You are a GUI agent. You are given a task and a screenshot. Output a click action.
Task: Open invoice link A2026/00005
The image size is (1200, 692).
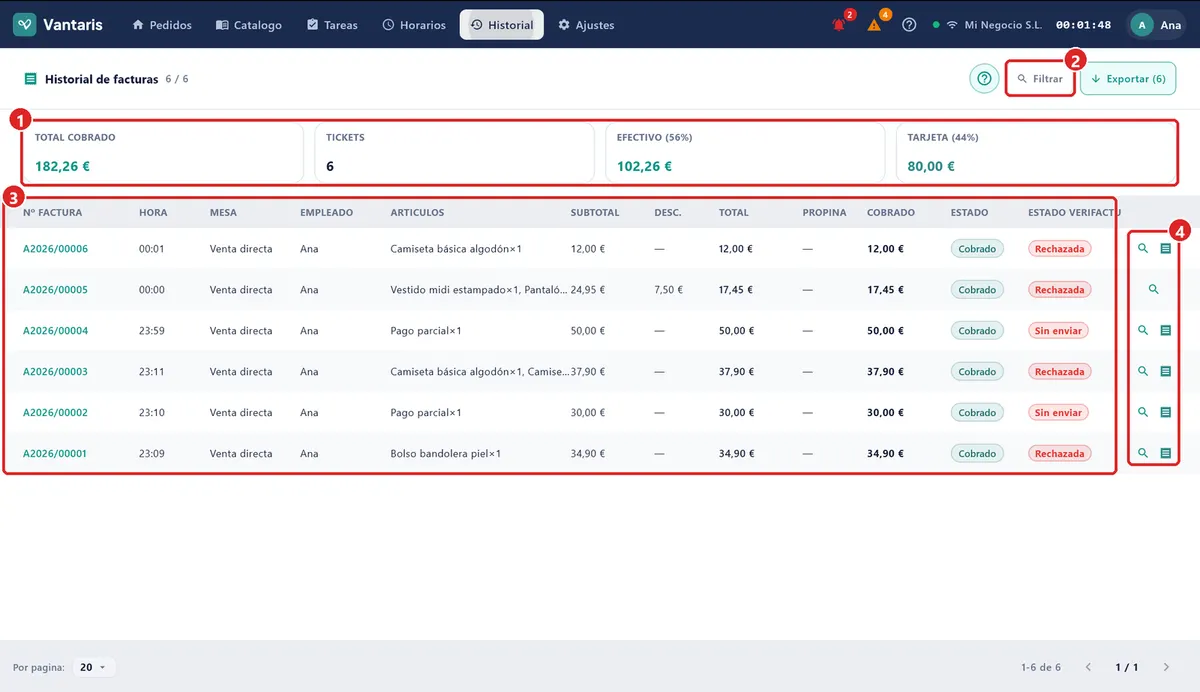tap(55, 290)
